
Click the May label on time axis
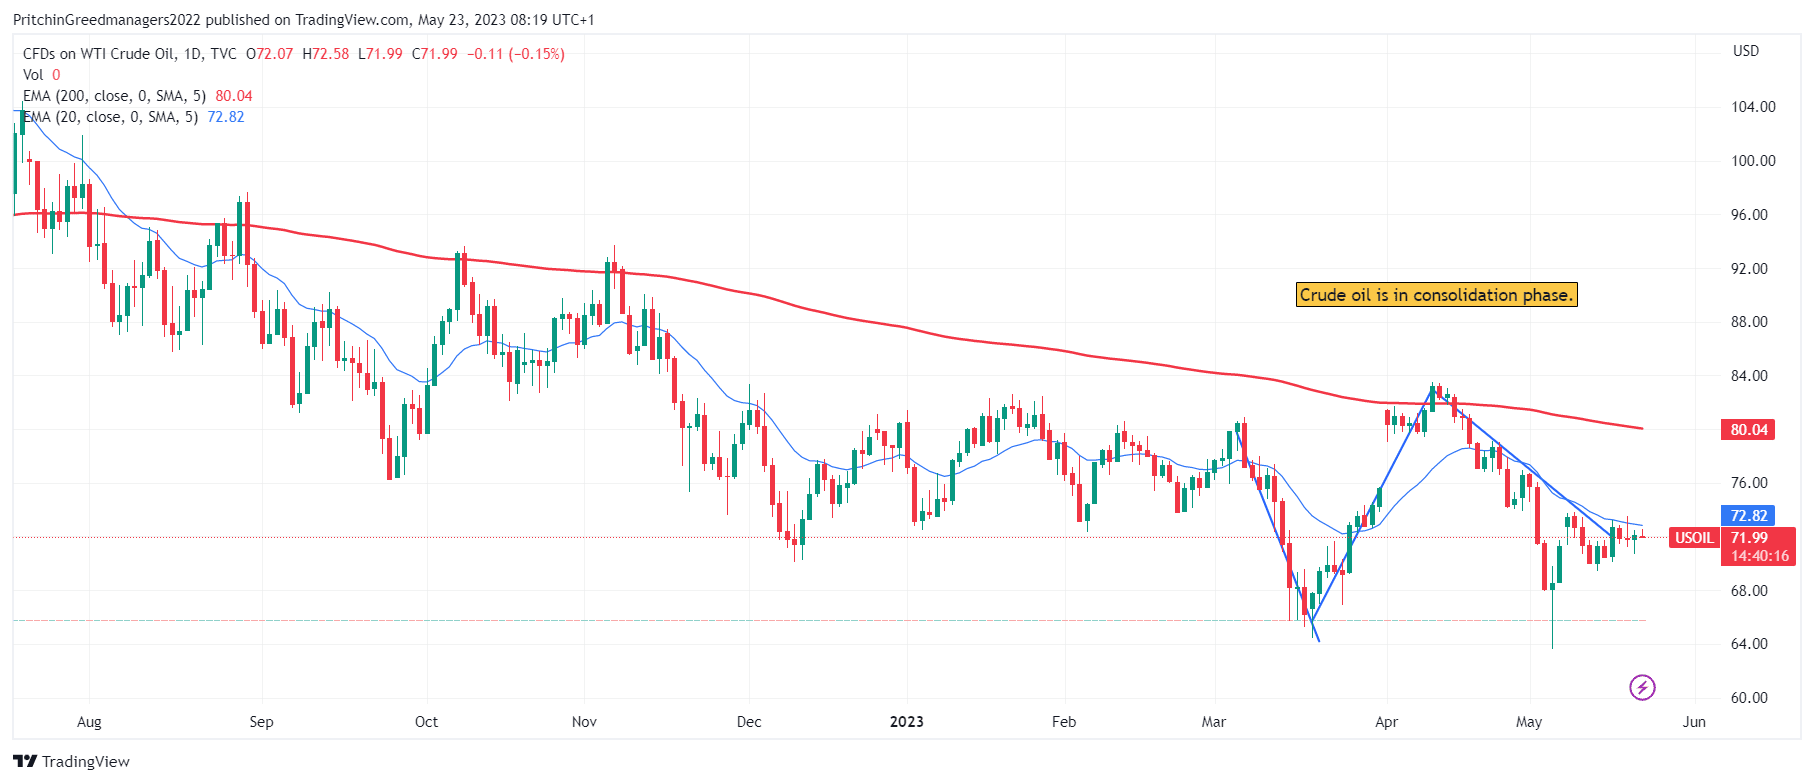click(1529, 722)
